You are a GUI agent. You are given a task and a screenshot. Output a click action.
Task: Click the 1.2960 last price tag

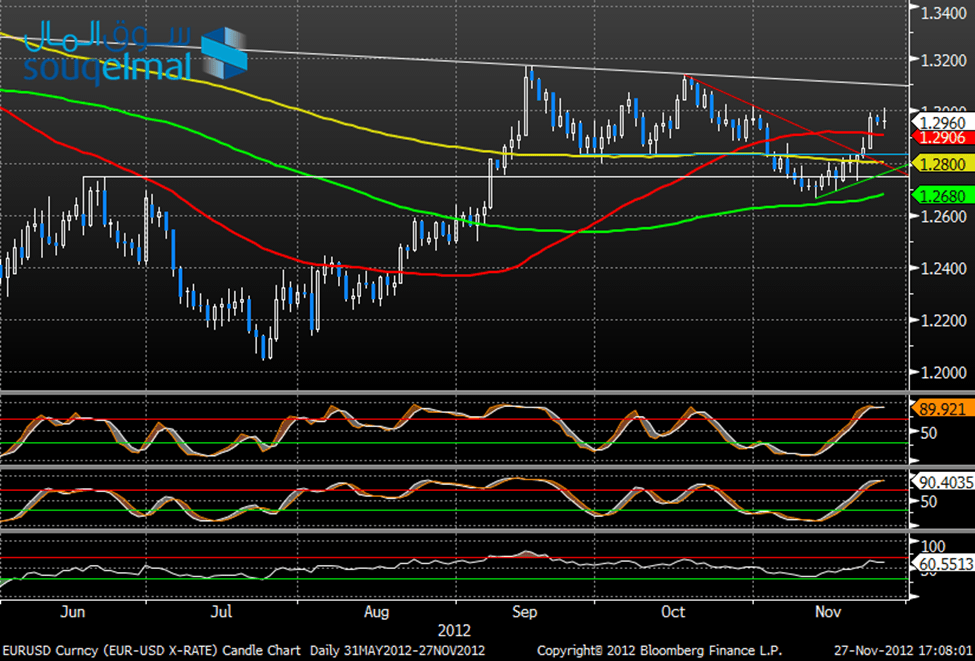940,122
